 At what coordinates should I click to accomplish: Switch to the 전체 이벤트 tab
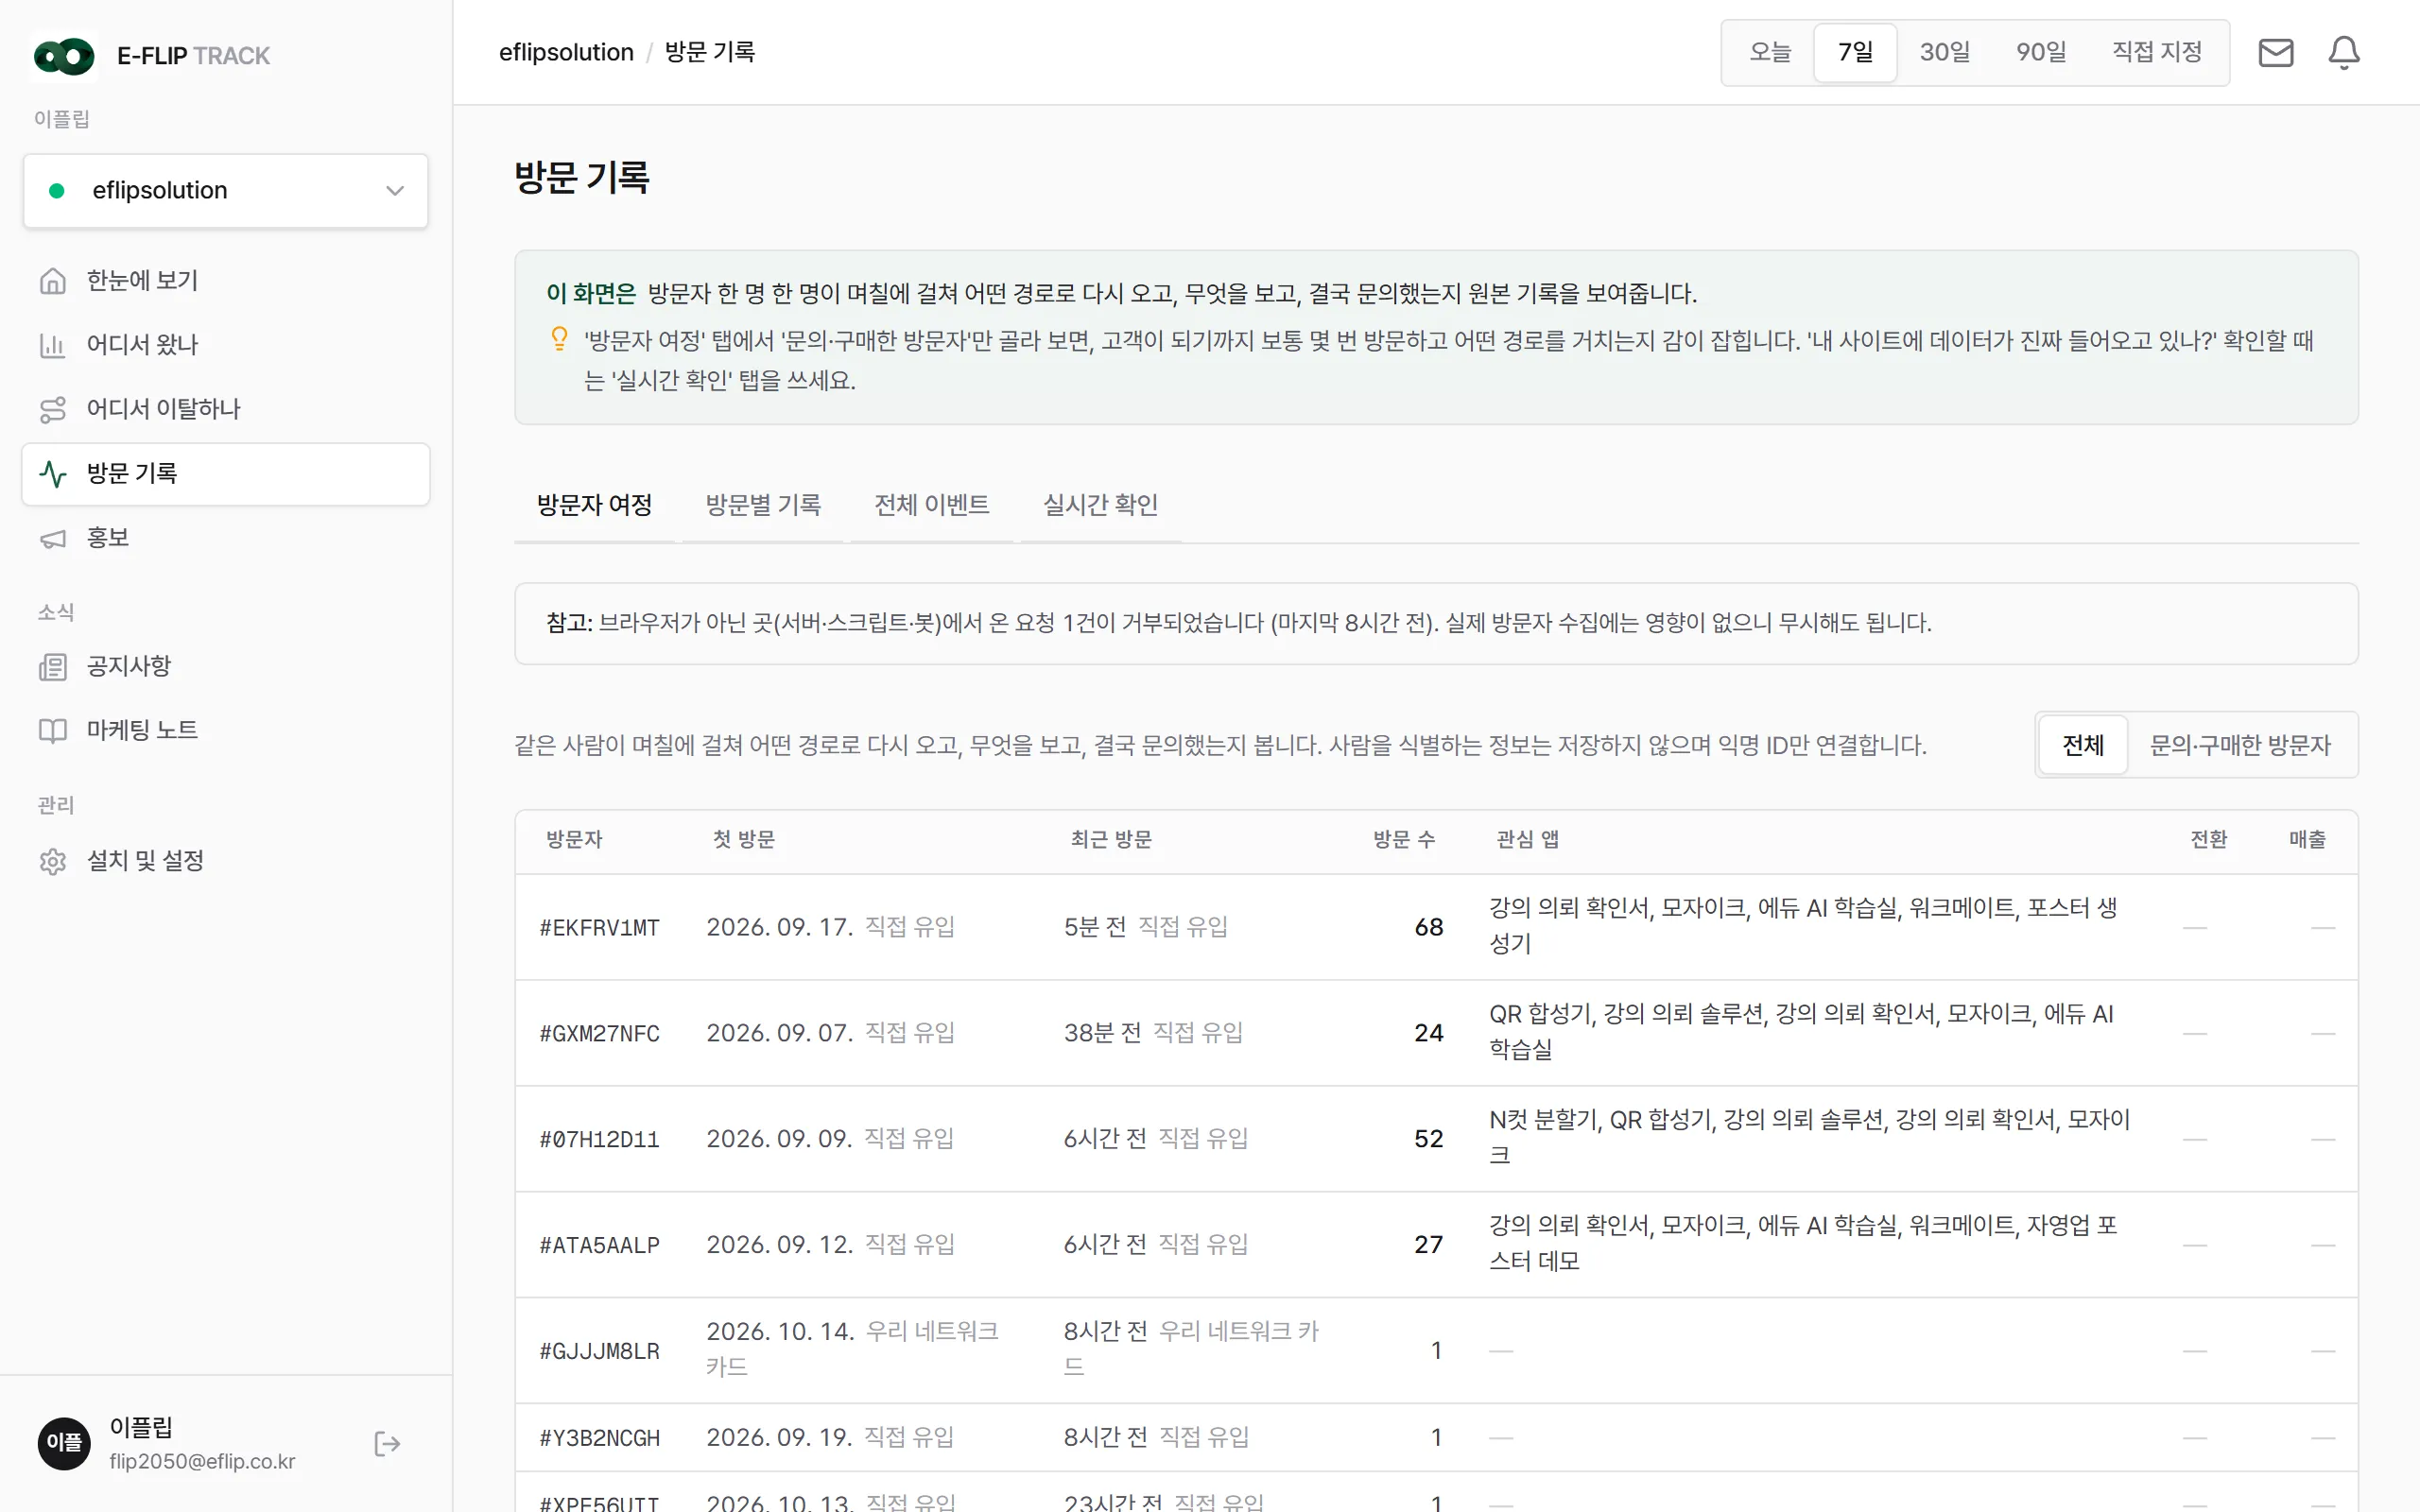(x=932, y=505)
